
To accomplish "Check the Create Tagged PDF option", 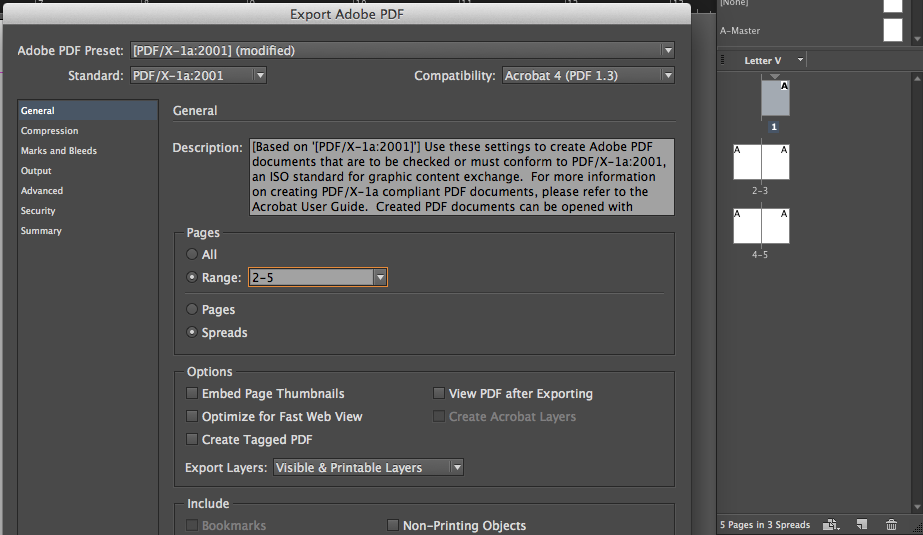I will (192, 439).
